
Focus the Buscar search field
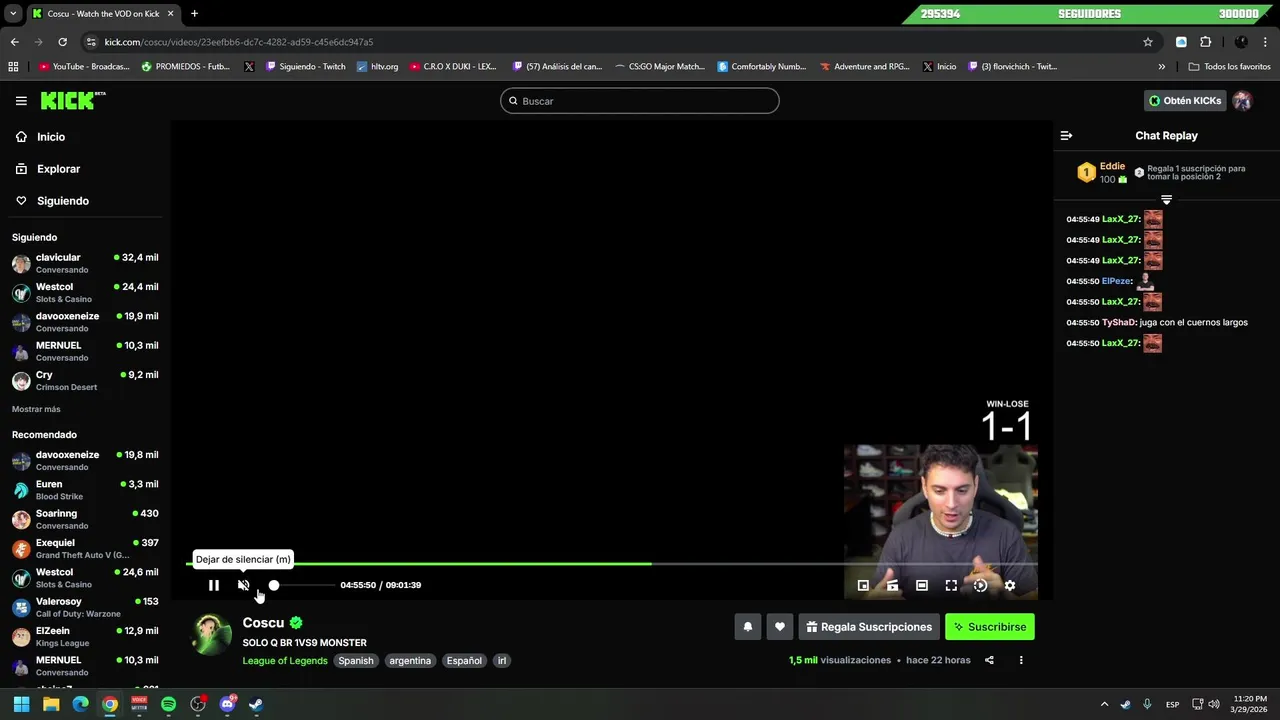click(x=640, y=101)
